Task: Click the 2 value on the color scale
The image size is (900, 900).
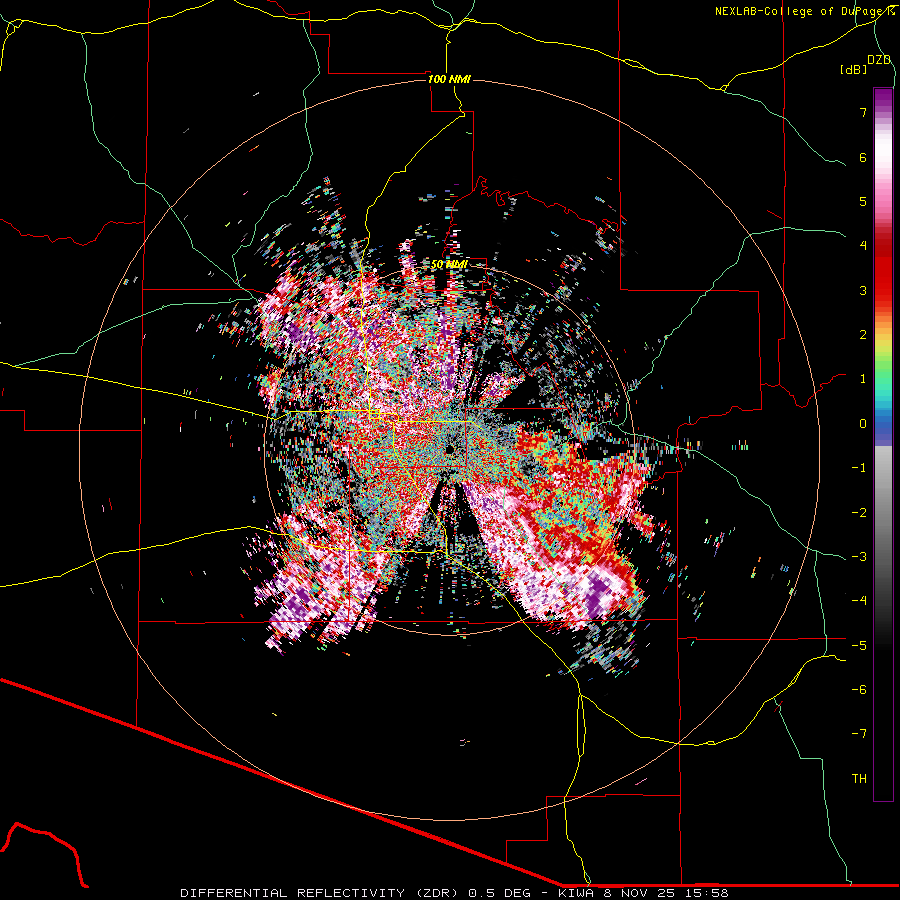Action: (x=863, y=335)
